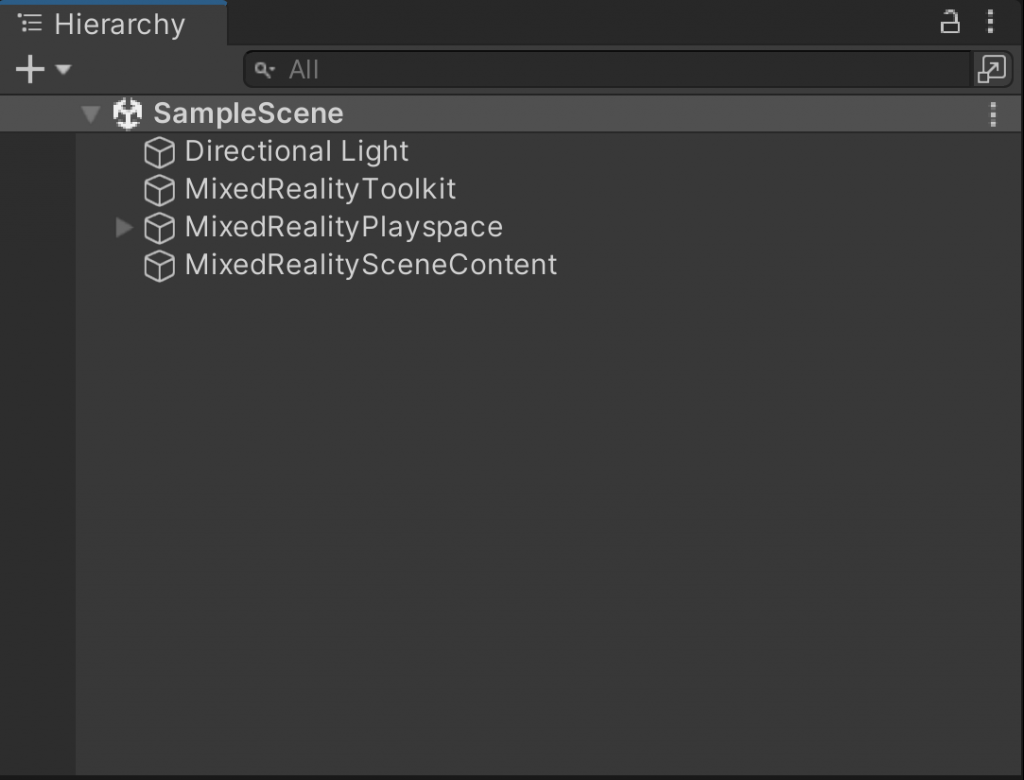Expand MixedRealityPlayspace children

(123, 227)
